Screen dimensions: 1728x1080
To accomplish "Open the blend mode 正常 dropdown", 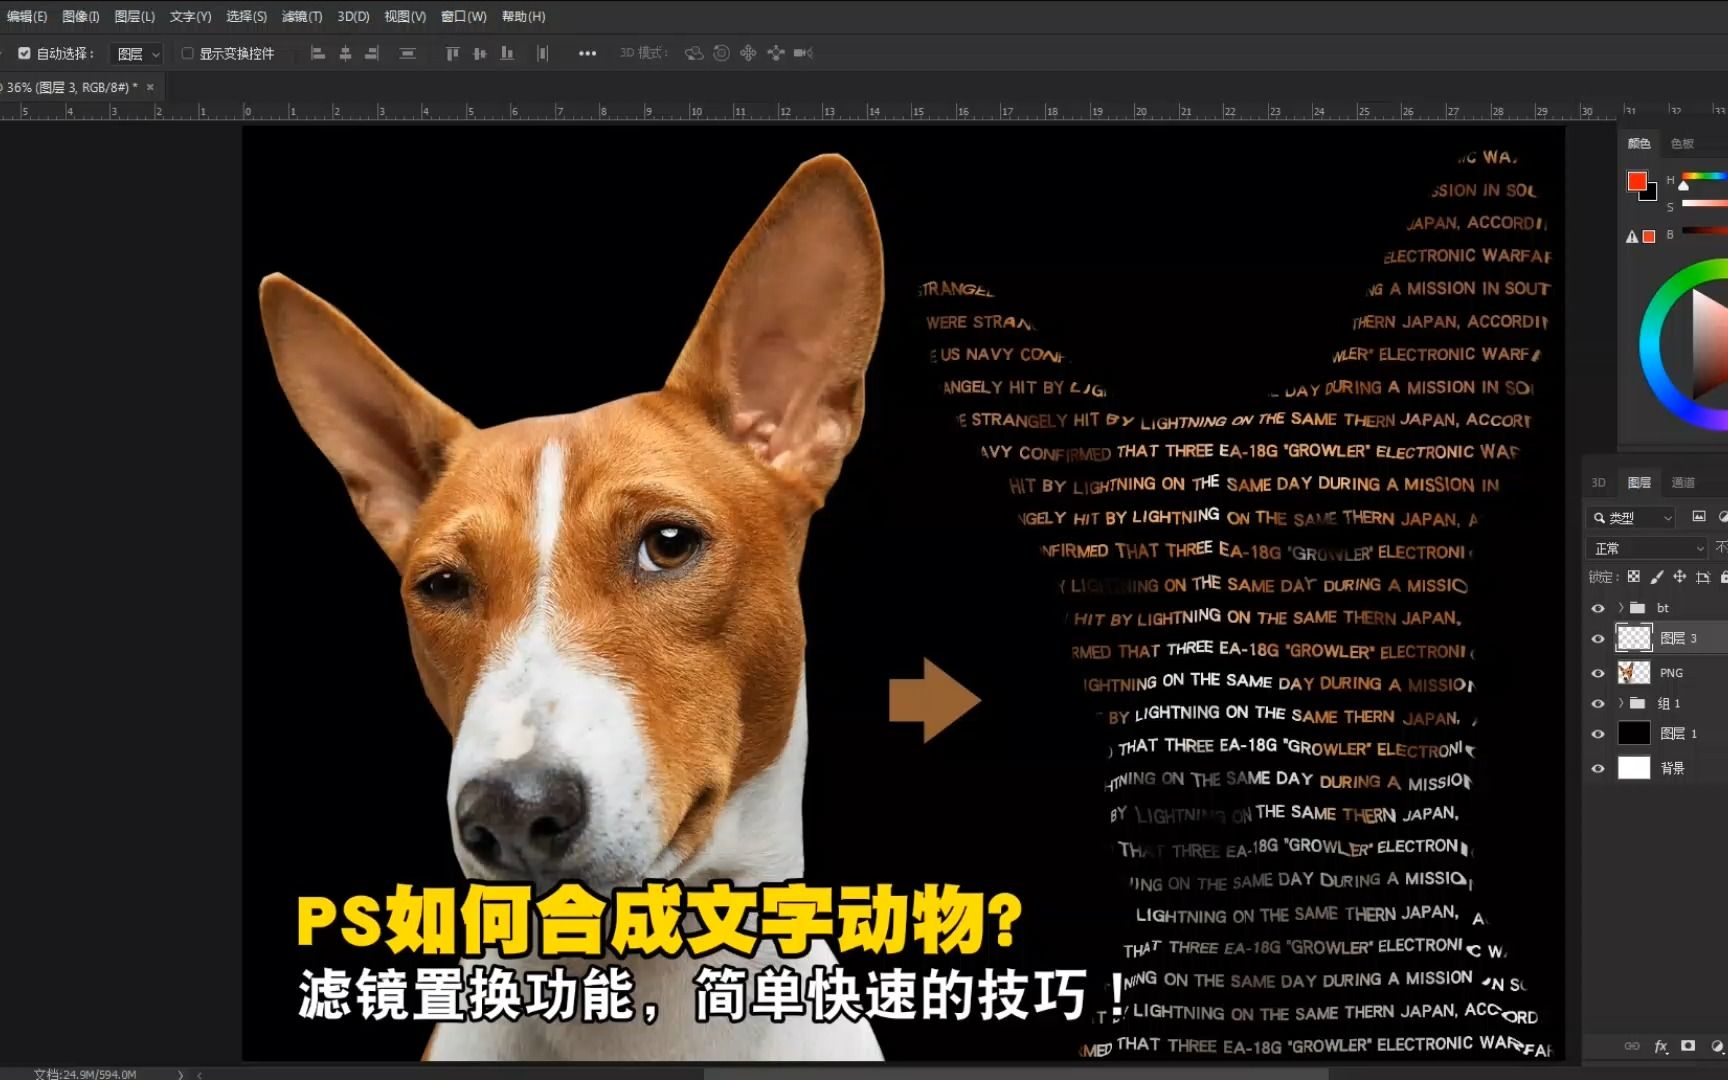I will pyautogui.click(x=1646, y=548).
